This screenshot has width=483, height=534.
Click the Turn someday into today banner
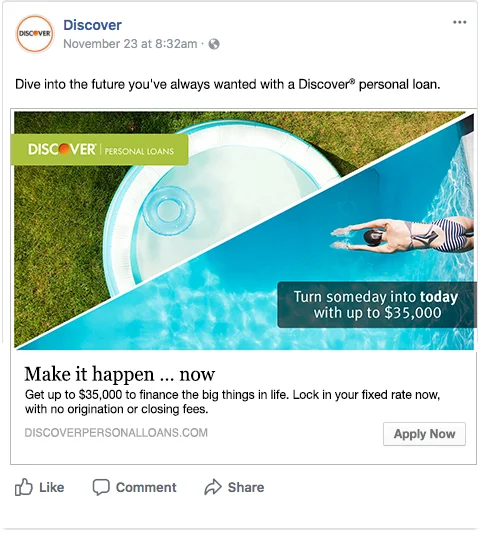point(377,305)
